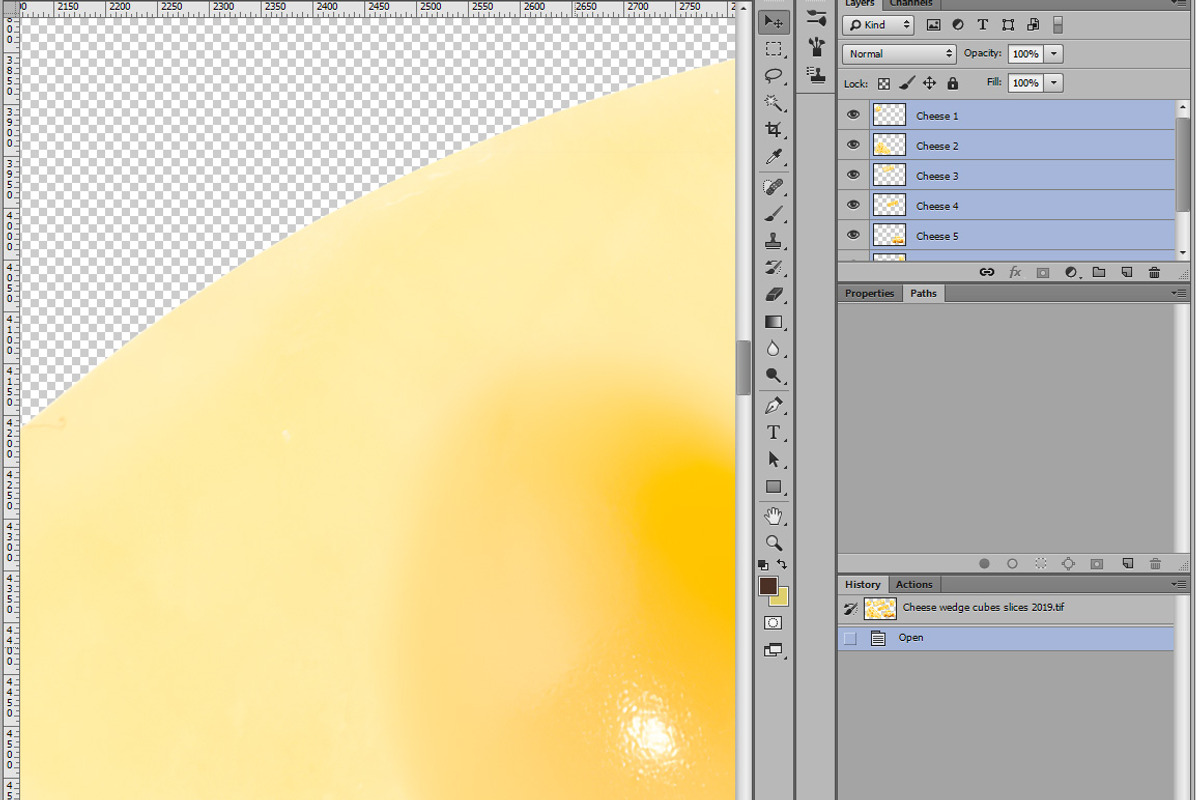Switch to the Actions tab
Image resolution: width=1200 pixels, height=800 pixels.
pyautogui.click(x=914, y=584)
